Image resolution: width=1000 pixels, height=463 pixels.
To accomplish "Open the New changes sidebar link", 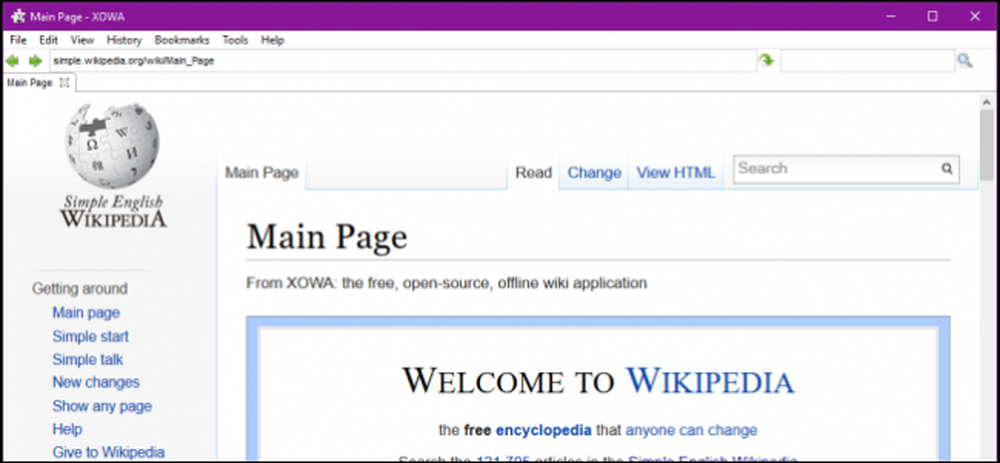I will (96, 383).
